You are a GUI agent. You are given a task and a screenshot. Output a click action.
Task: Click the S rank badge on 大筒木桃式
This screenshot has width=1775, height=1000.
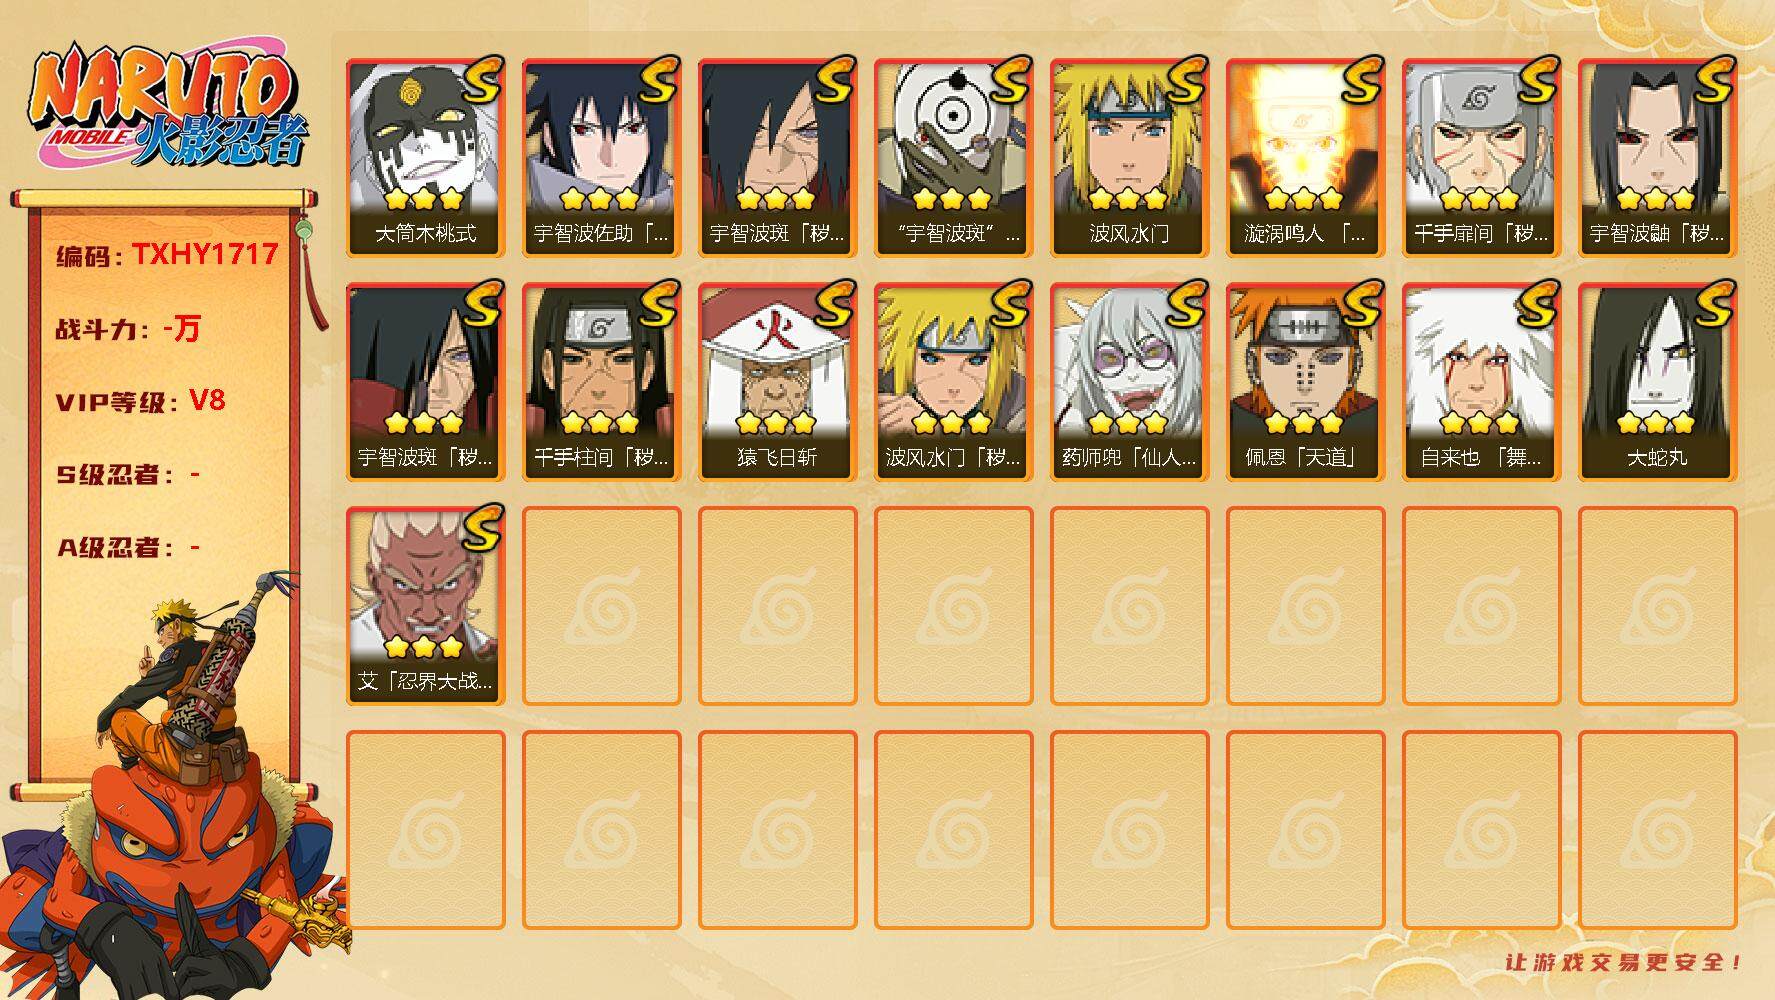[479, 80]
